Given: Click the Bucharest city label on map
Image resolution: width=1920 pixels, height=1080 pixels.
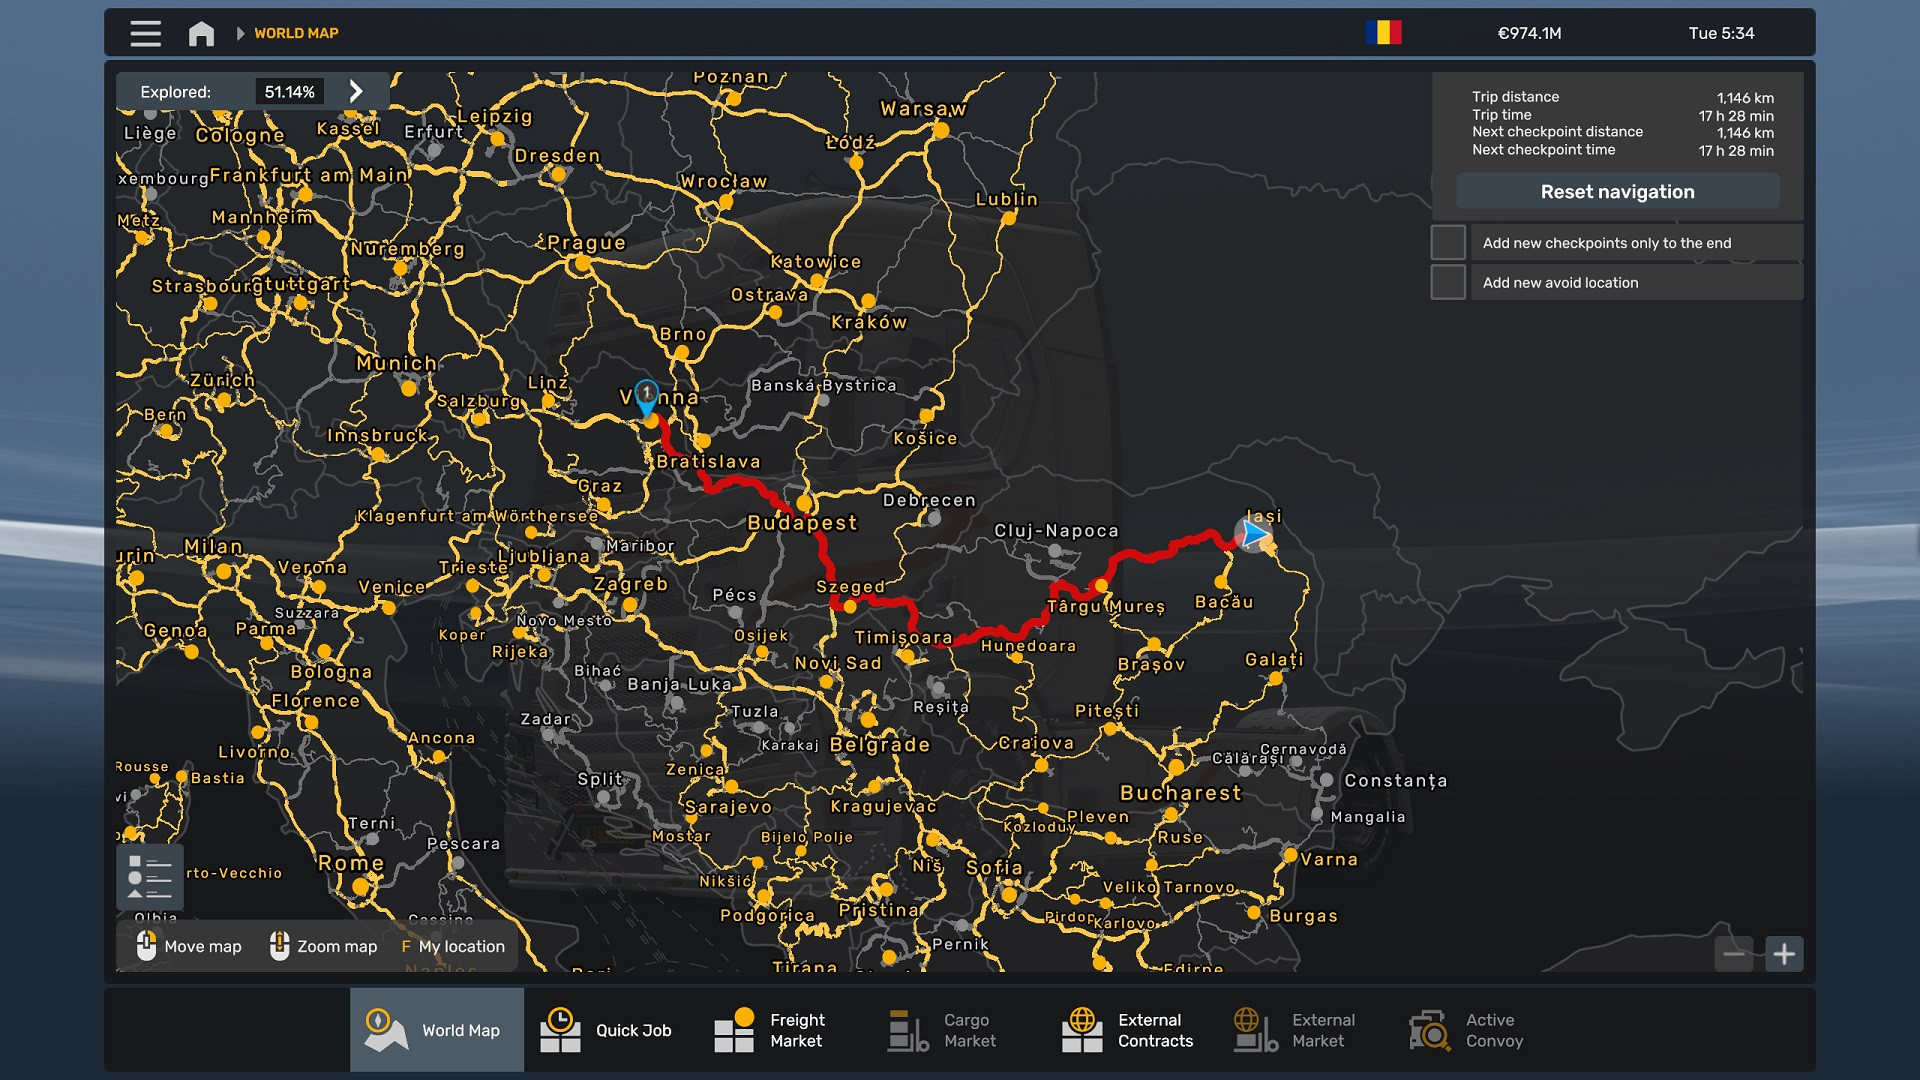Looking at the screenshot, I should pyautogui.click(x=1180, y=793).
